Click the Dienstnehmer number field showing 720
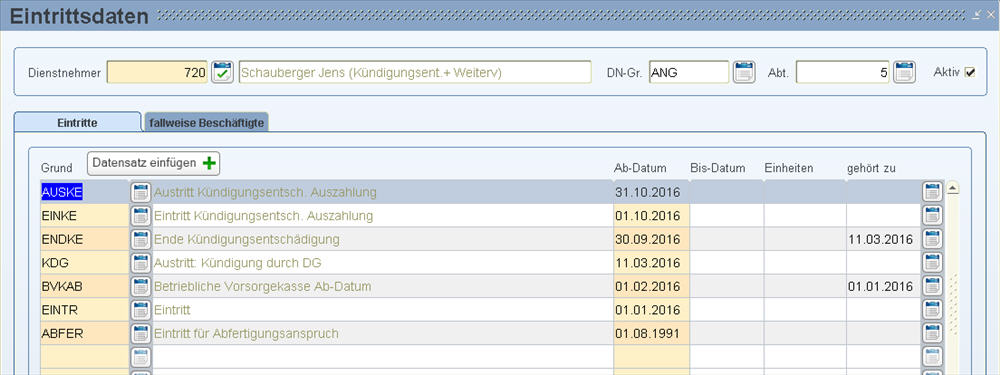This screenshot has width=1000, height=375. pos(158,73)
